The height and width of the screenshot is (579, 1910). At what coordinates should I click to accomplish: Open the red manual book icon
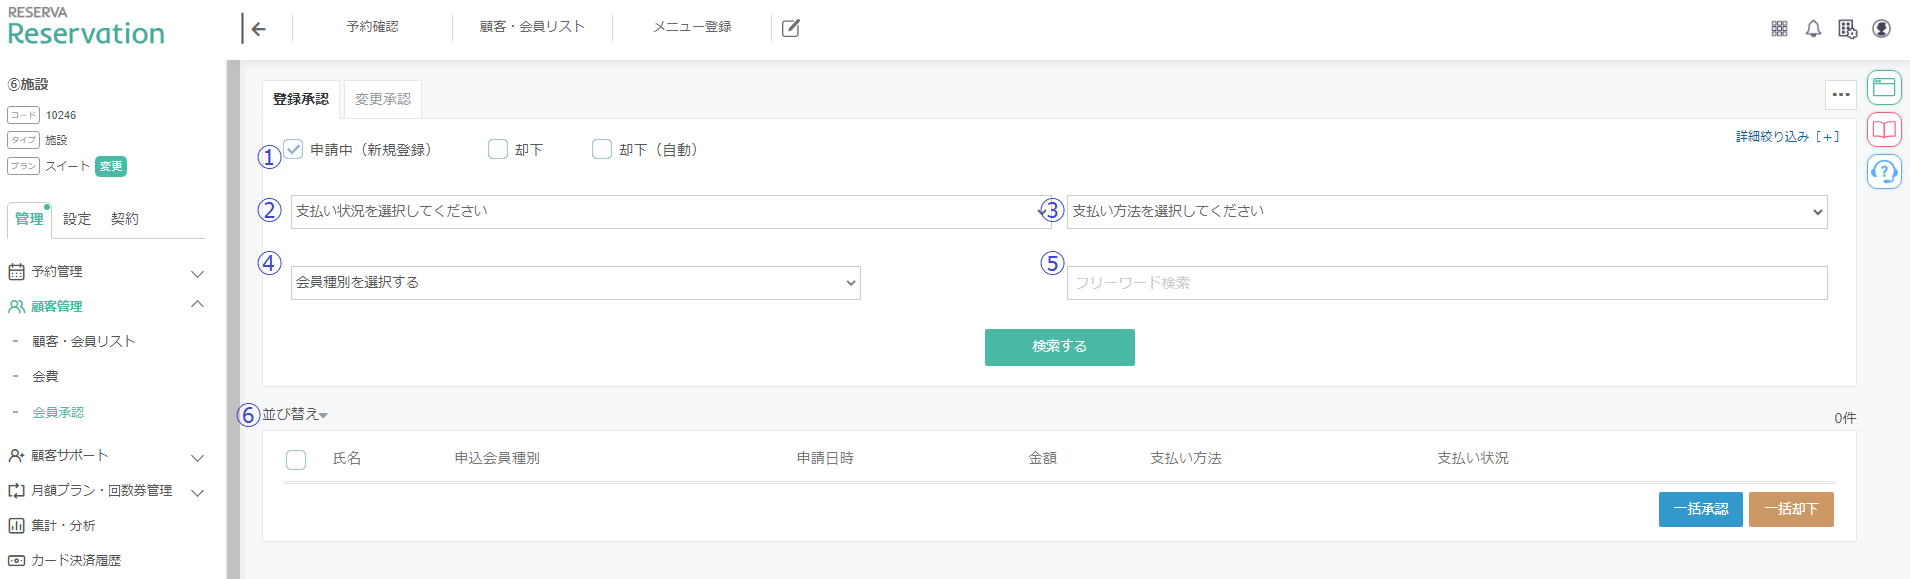coord(1884,130)
